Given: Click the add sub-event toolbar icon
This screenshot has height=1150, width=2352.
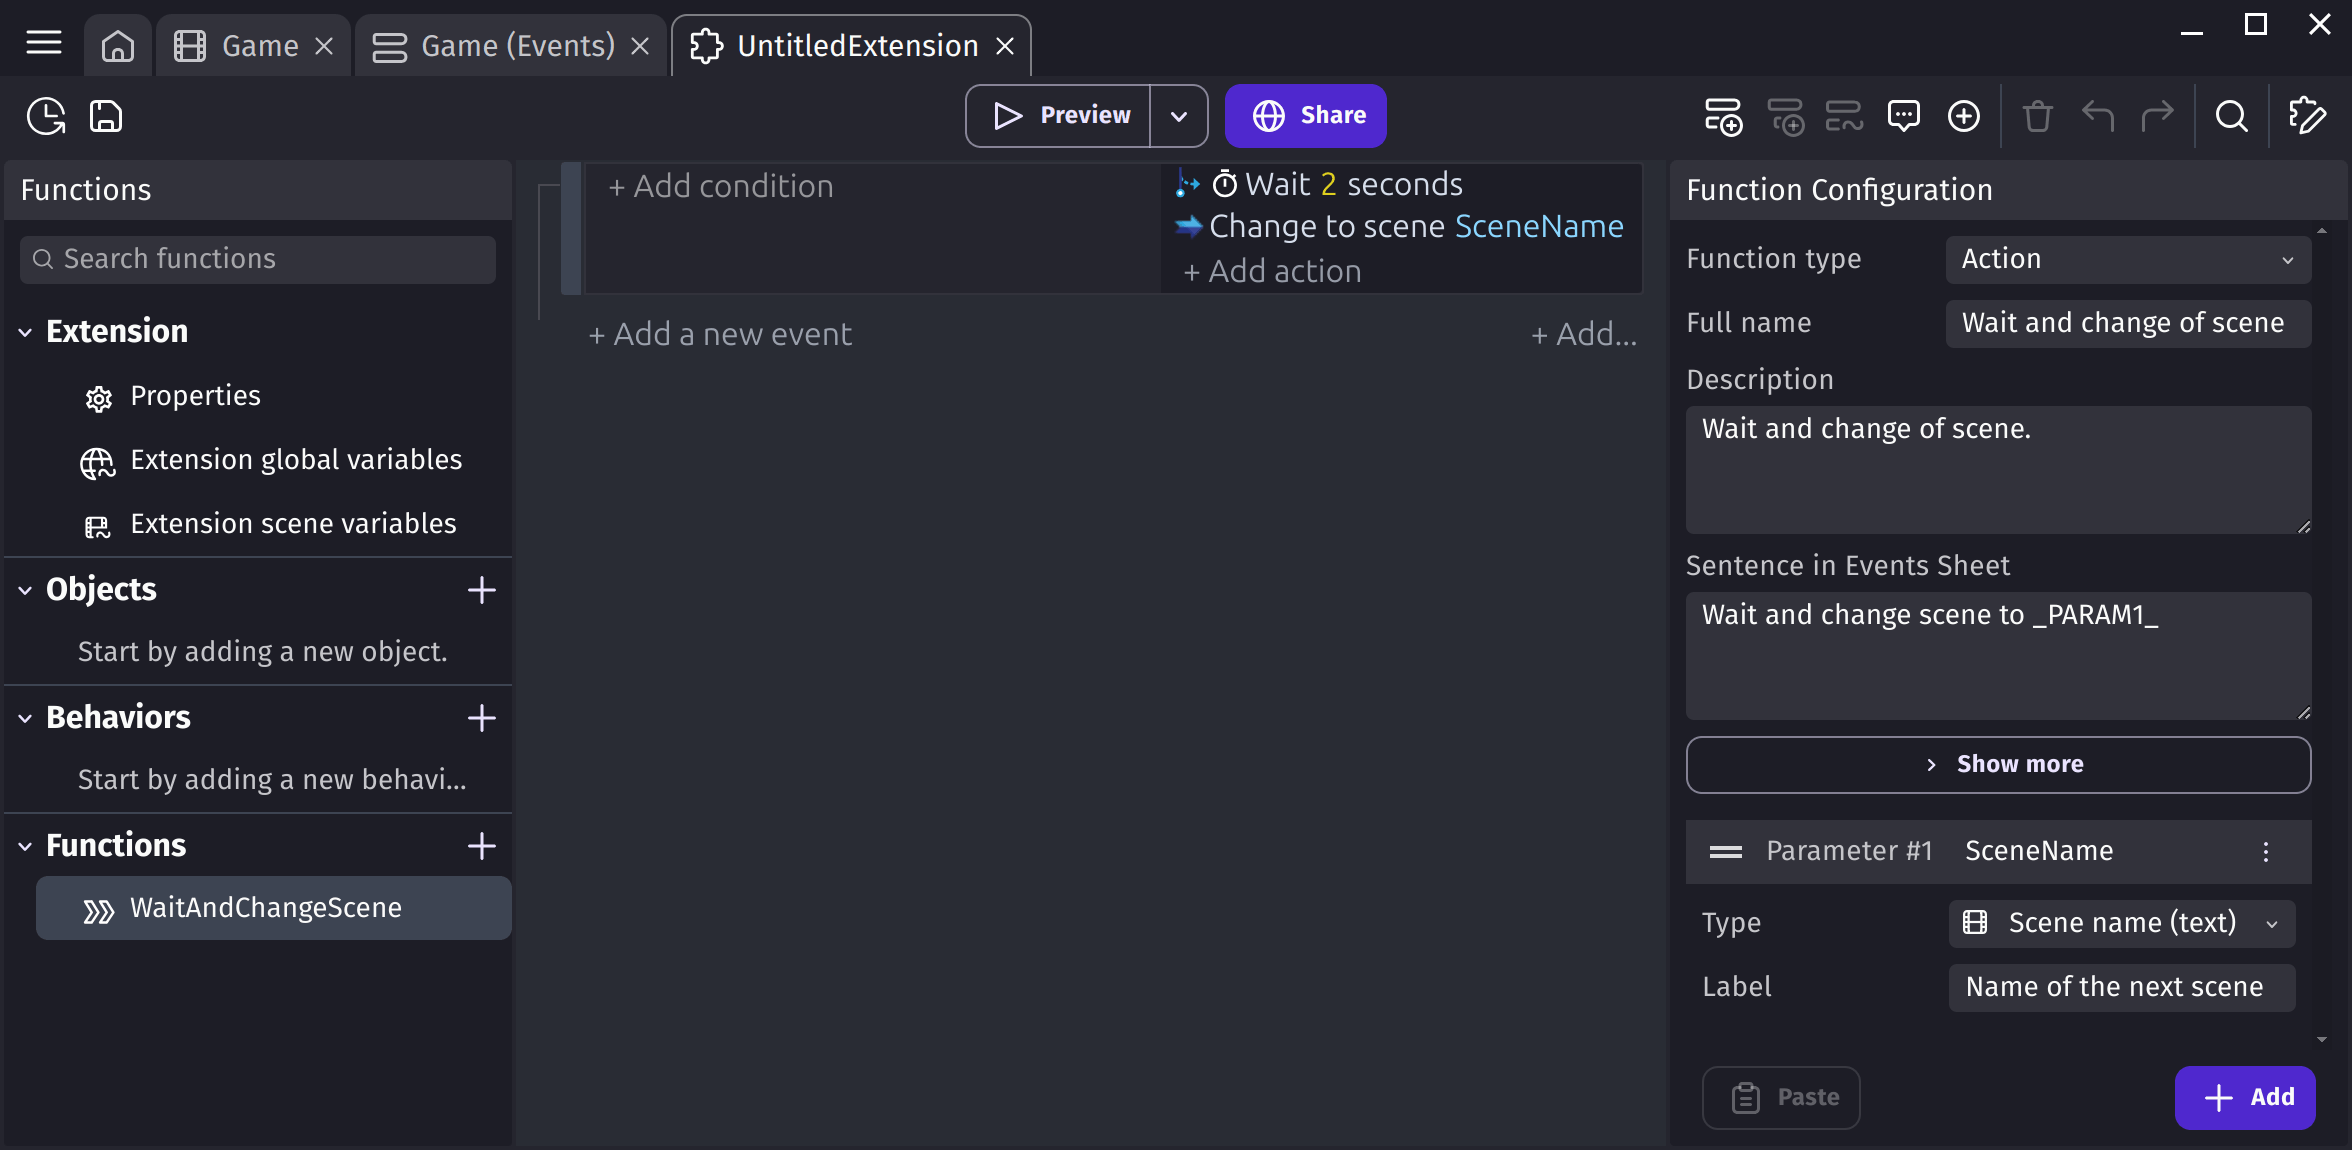Looking at the screenshot, I should pos(1786,116).
